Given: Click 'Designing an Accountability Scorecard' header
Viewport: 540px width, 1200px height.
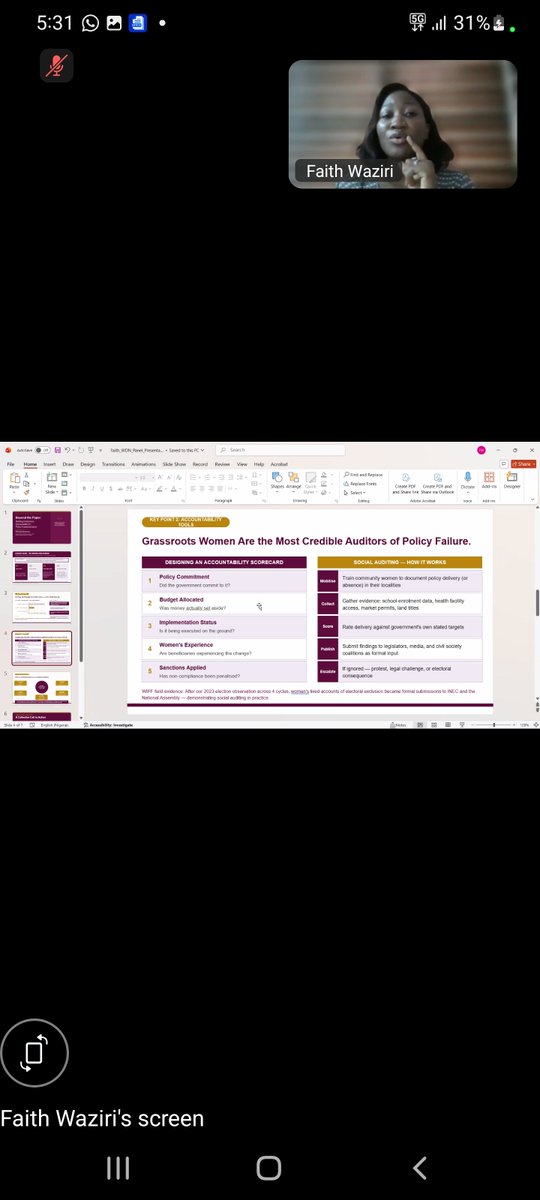Looking at the screenshot, I should tap(224, 562).
